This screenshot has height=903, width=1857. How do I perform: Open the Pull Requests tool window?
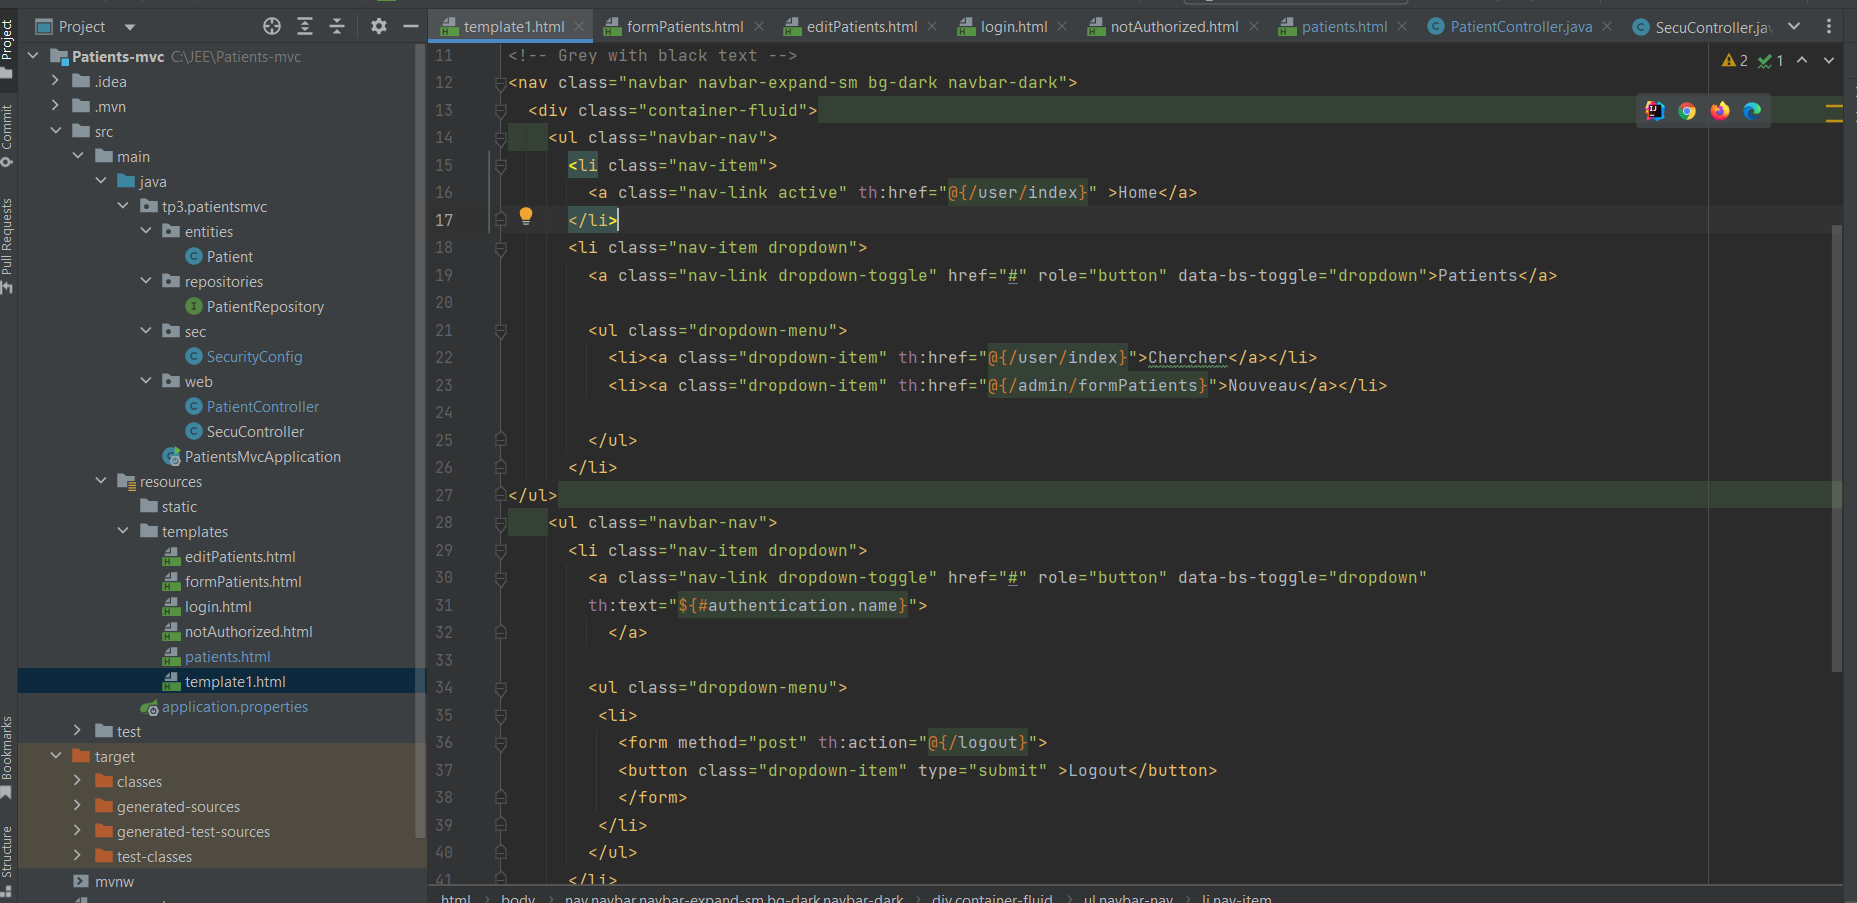point(7,246)
